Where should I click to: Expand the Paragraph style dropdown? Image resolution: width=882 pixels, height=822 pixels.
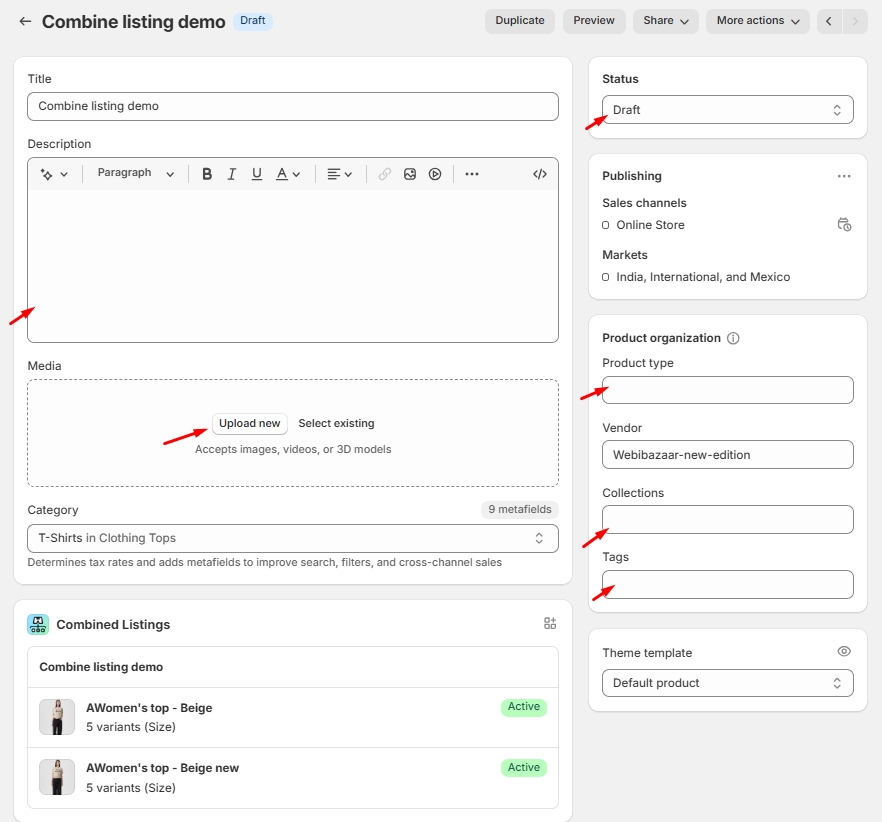click(x=135, y=174)
